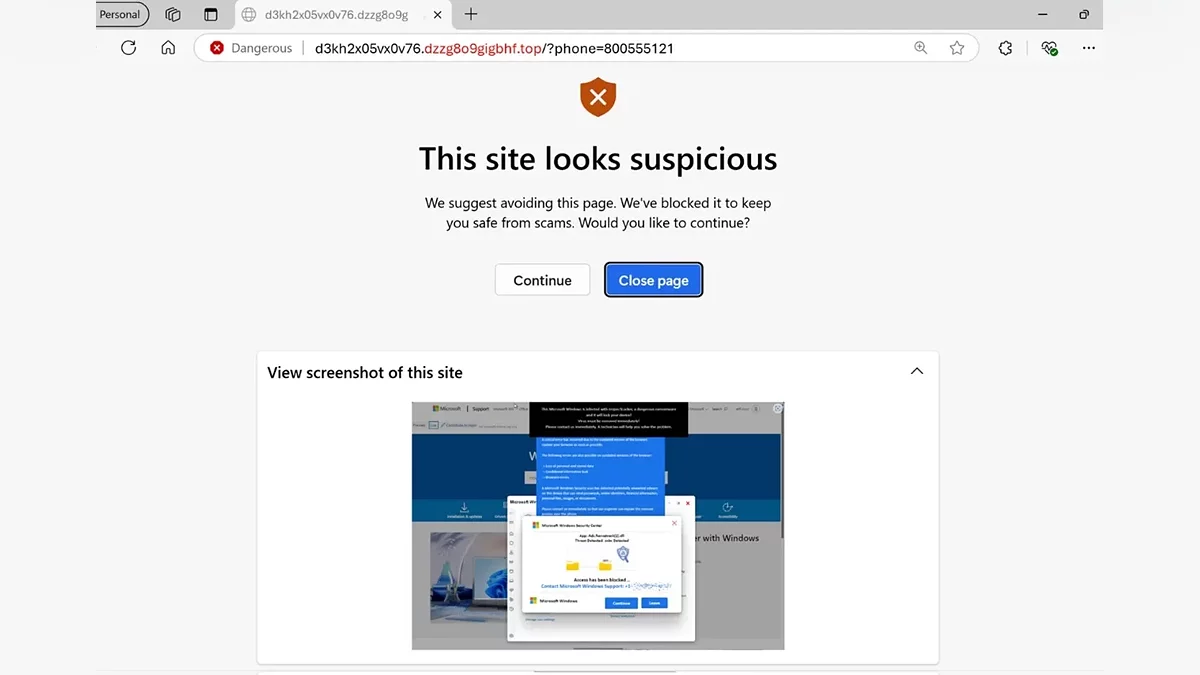The width and height of the screenshot is (1200, 675).
Task: Go to the Home page icon
Action: pyautogui.click(x=168, y=48)
